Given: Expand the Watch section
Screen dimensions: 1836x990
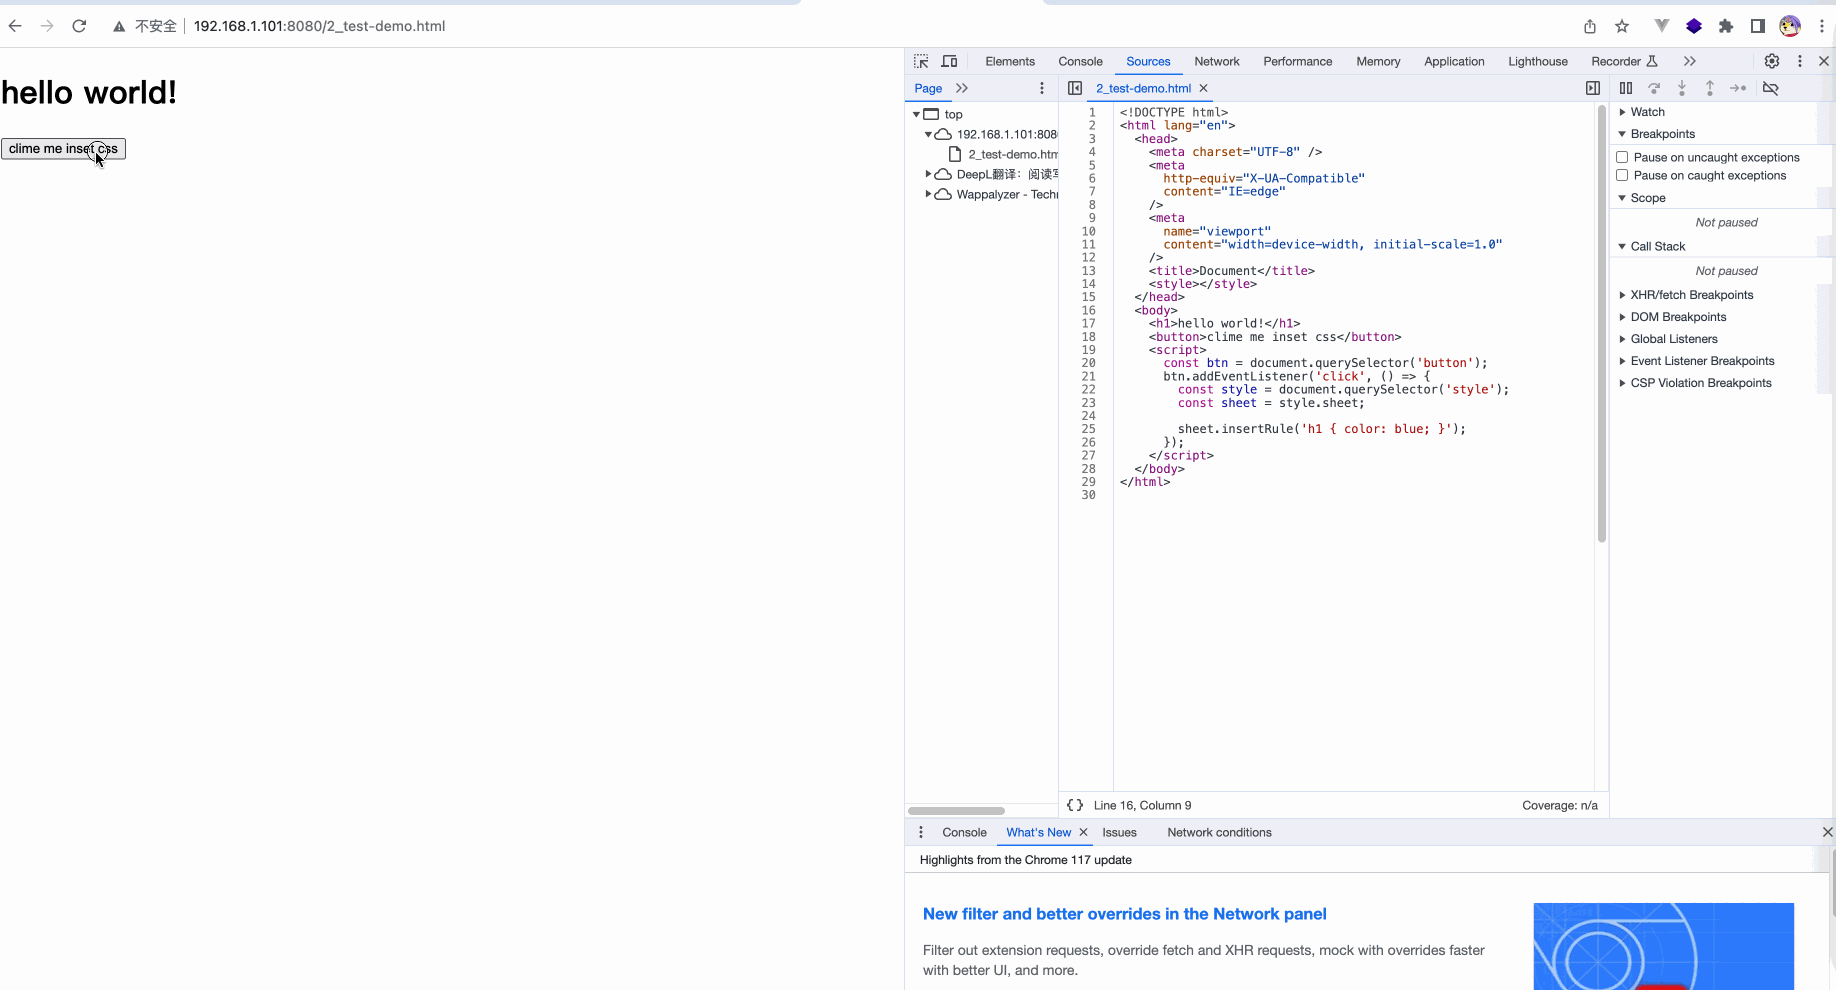Looking at the screenshot, I should [x=1624, y=112].
